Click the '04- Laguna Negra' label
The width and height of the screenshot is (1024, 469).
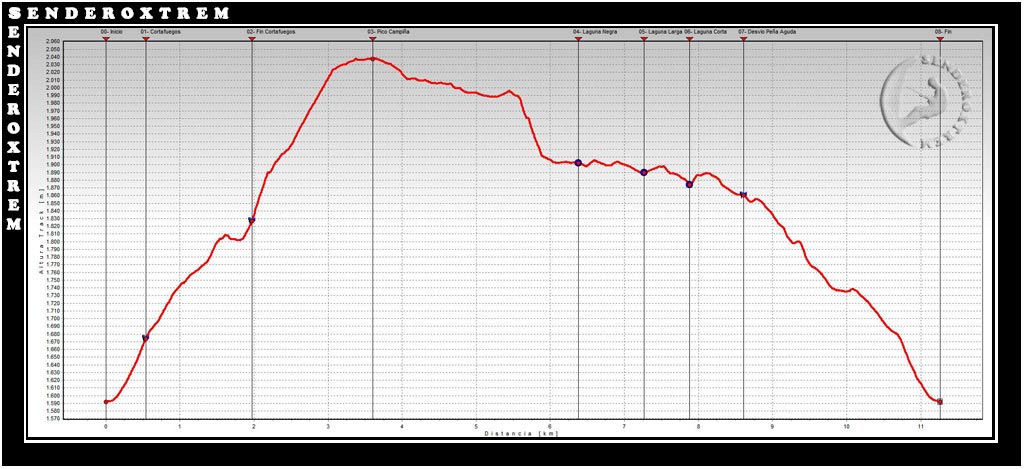coord(595,31)
